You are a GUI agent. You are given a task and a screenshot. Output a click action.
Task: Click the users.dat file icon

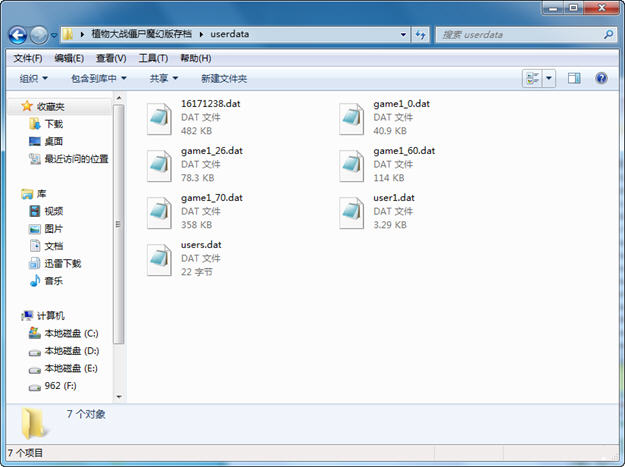[x=159, y=260]
